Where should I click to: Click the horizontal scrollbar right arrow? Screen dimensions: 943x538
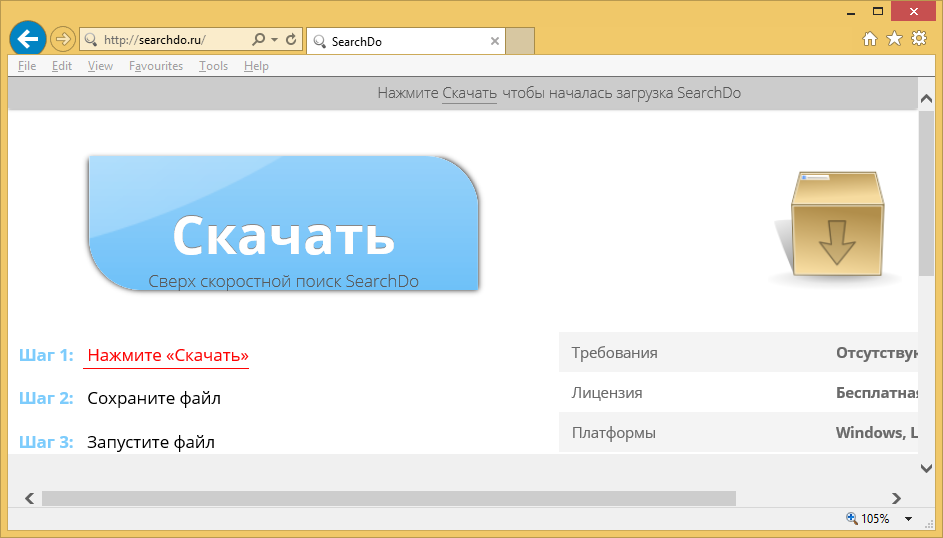(896, 498)
